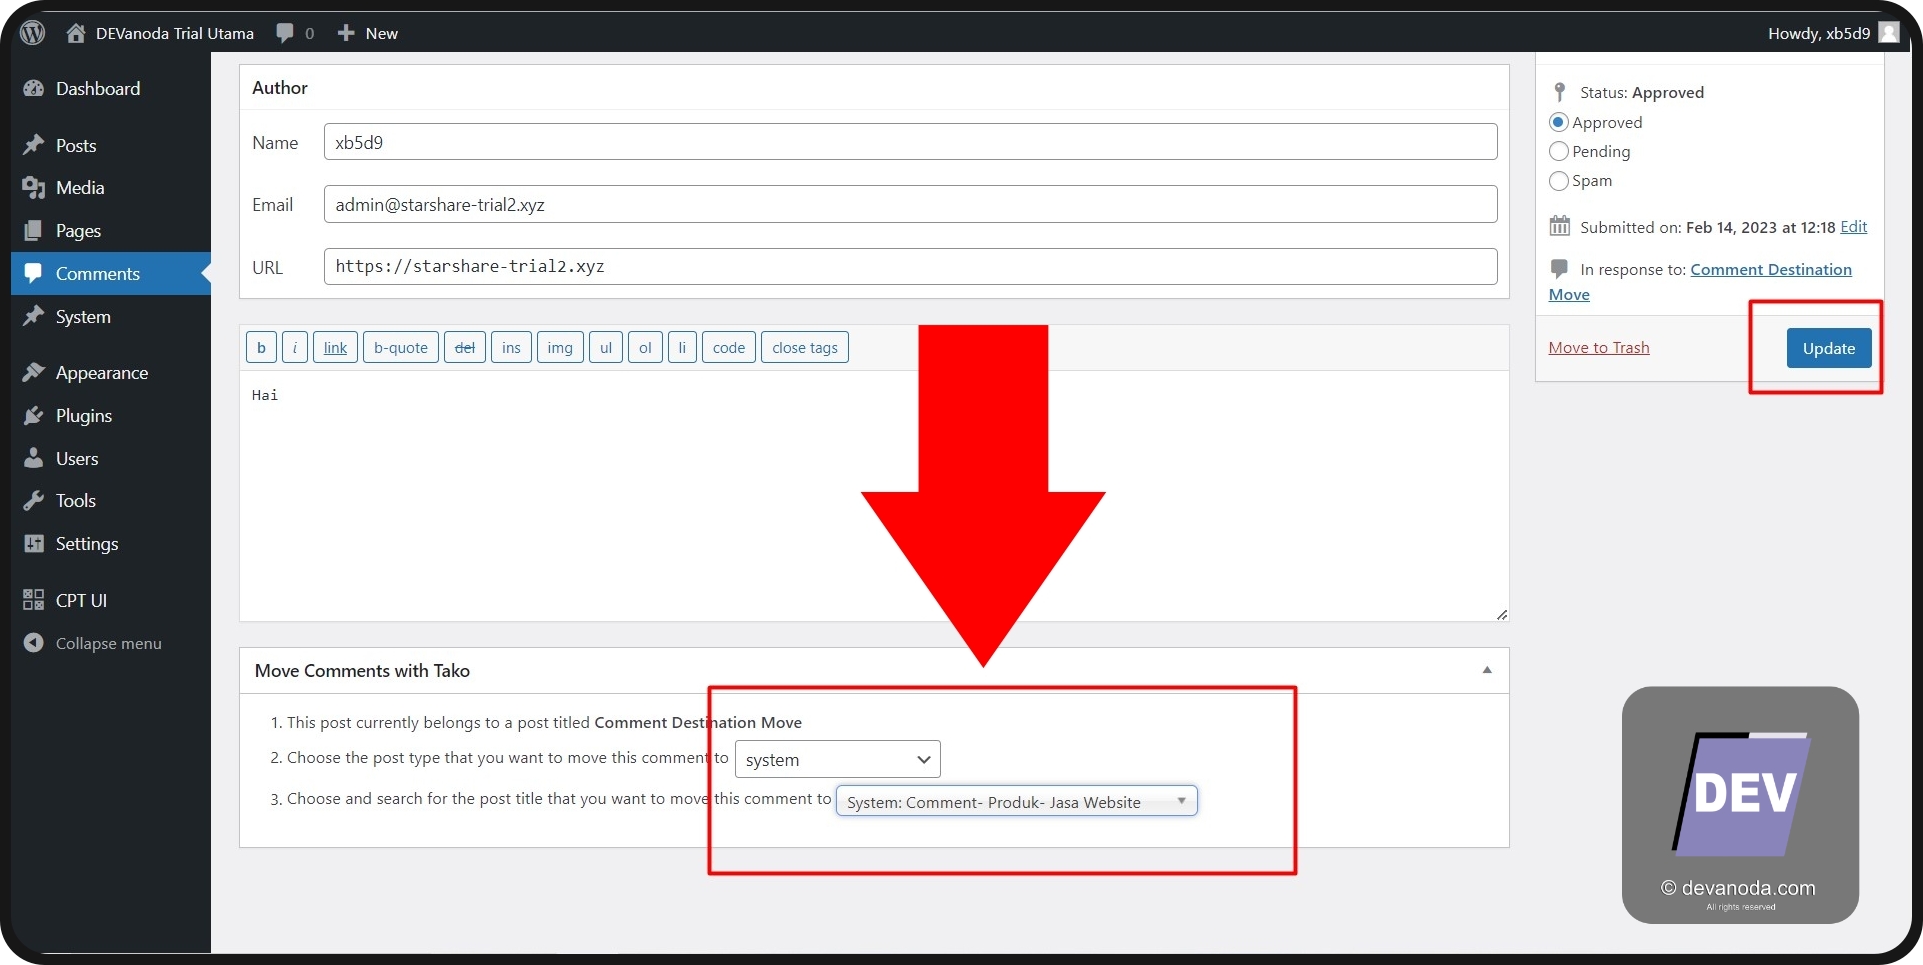Image resolution: width=1923 pixels, height=965 pixels.
Task: Insert a link via quicktag
Action: (x=335, y=347)
